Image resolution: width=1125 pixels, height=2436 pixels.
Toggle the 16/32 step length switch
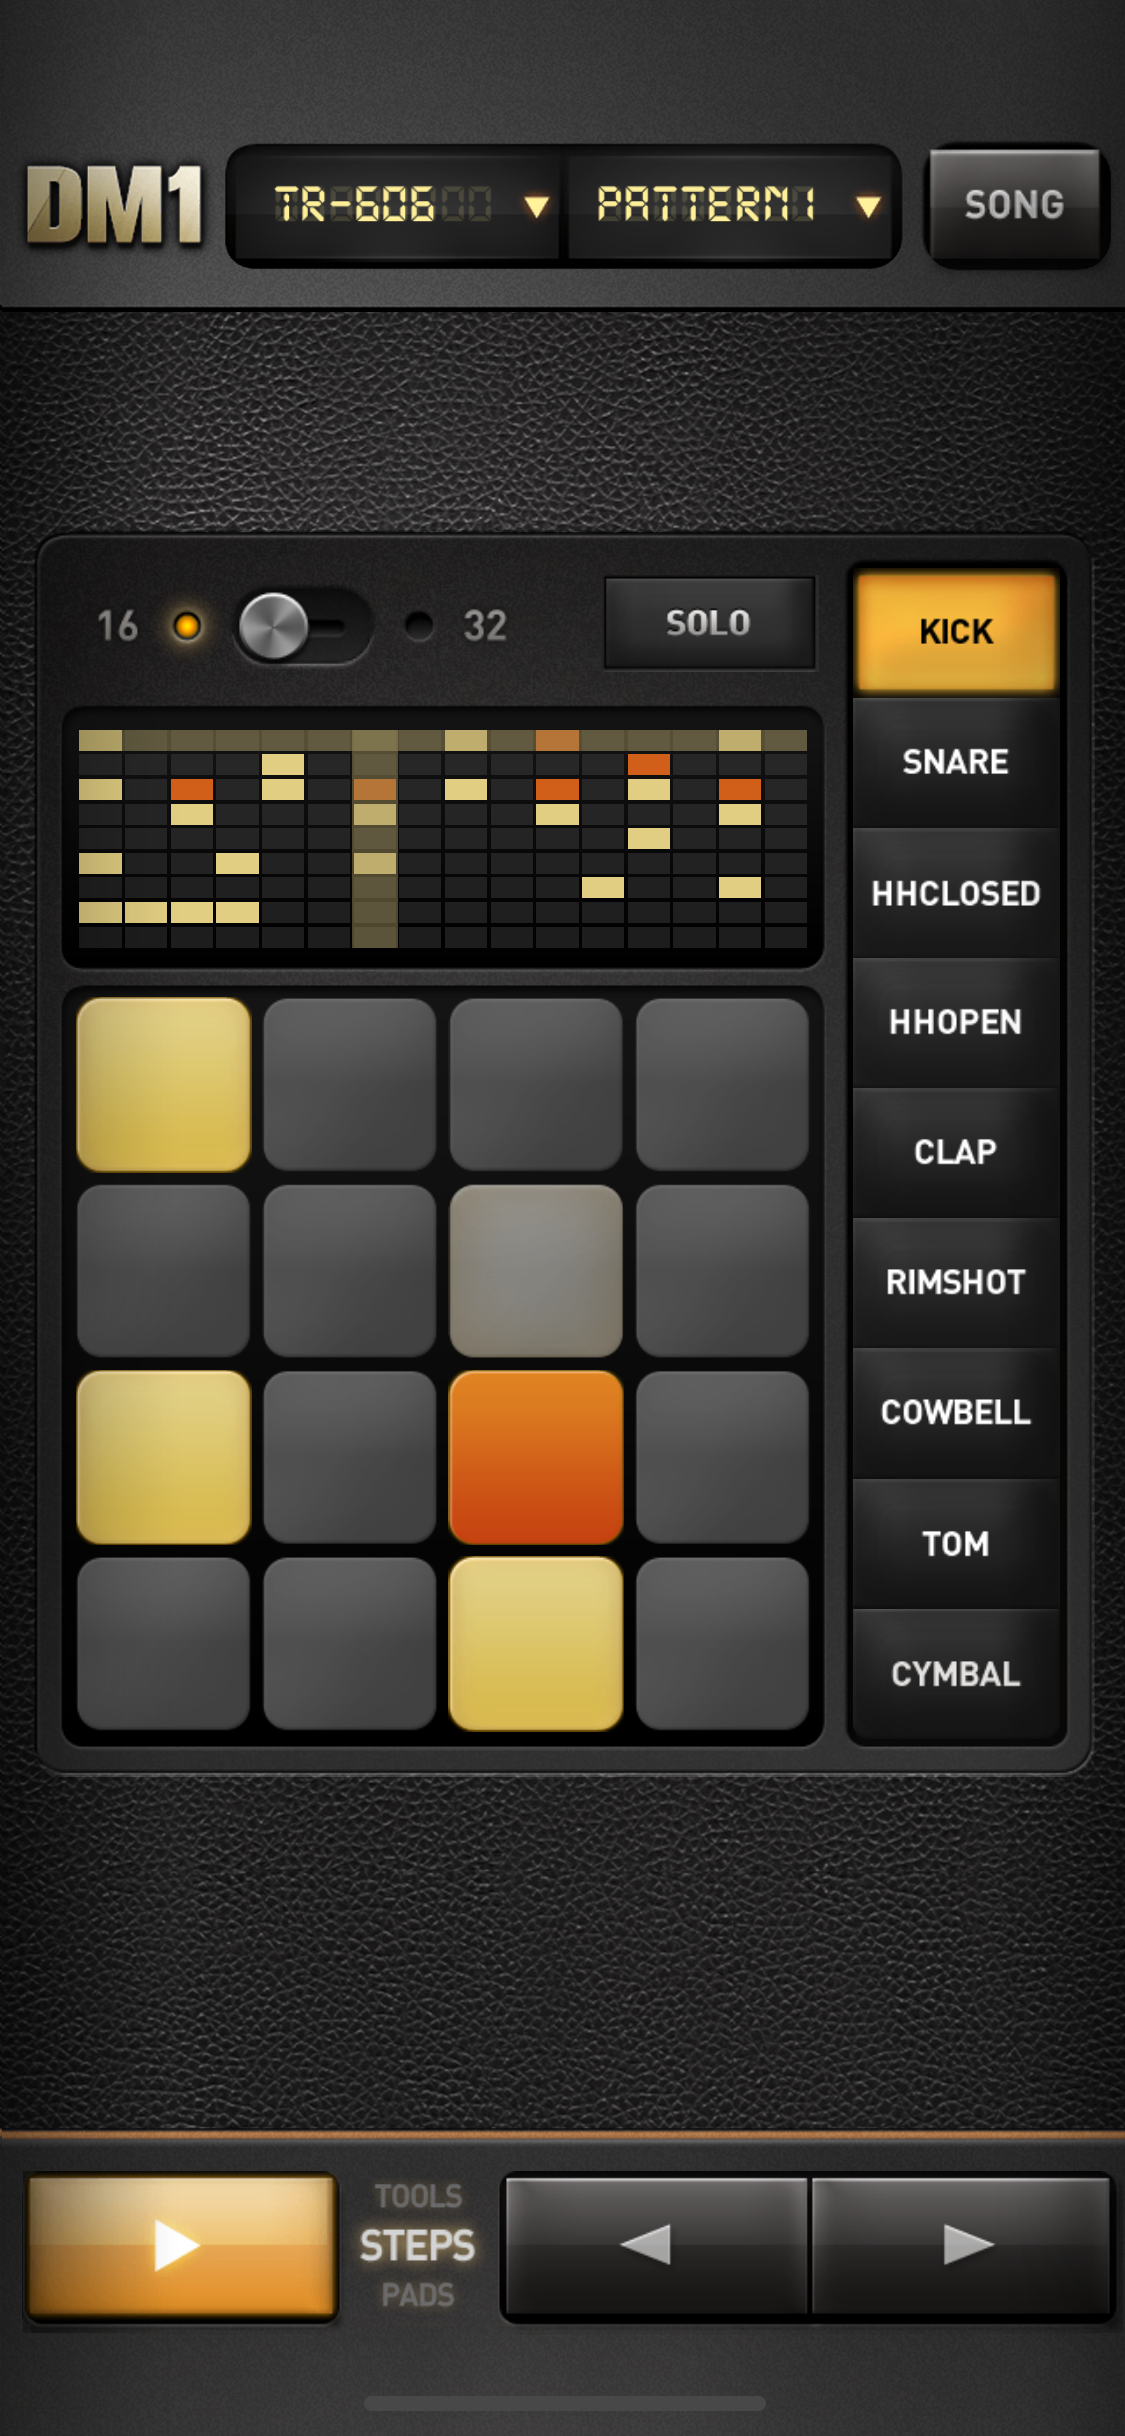(303, 626)
